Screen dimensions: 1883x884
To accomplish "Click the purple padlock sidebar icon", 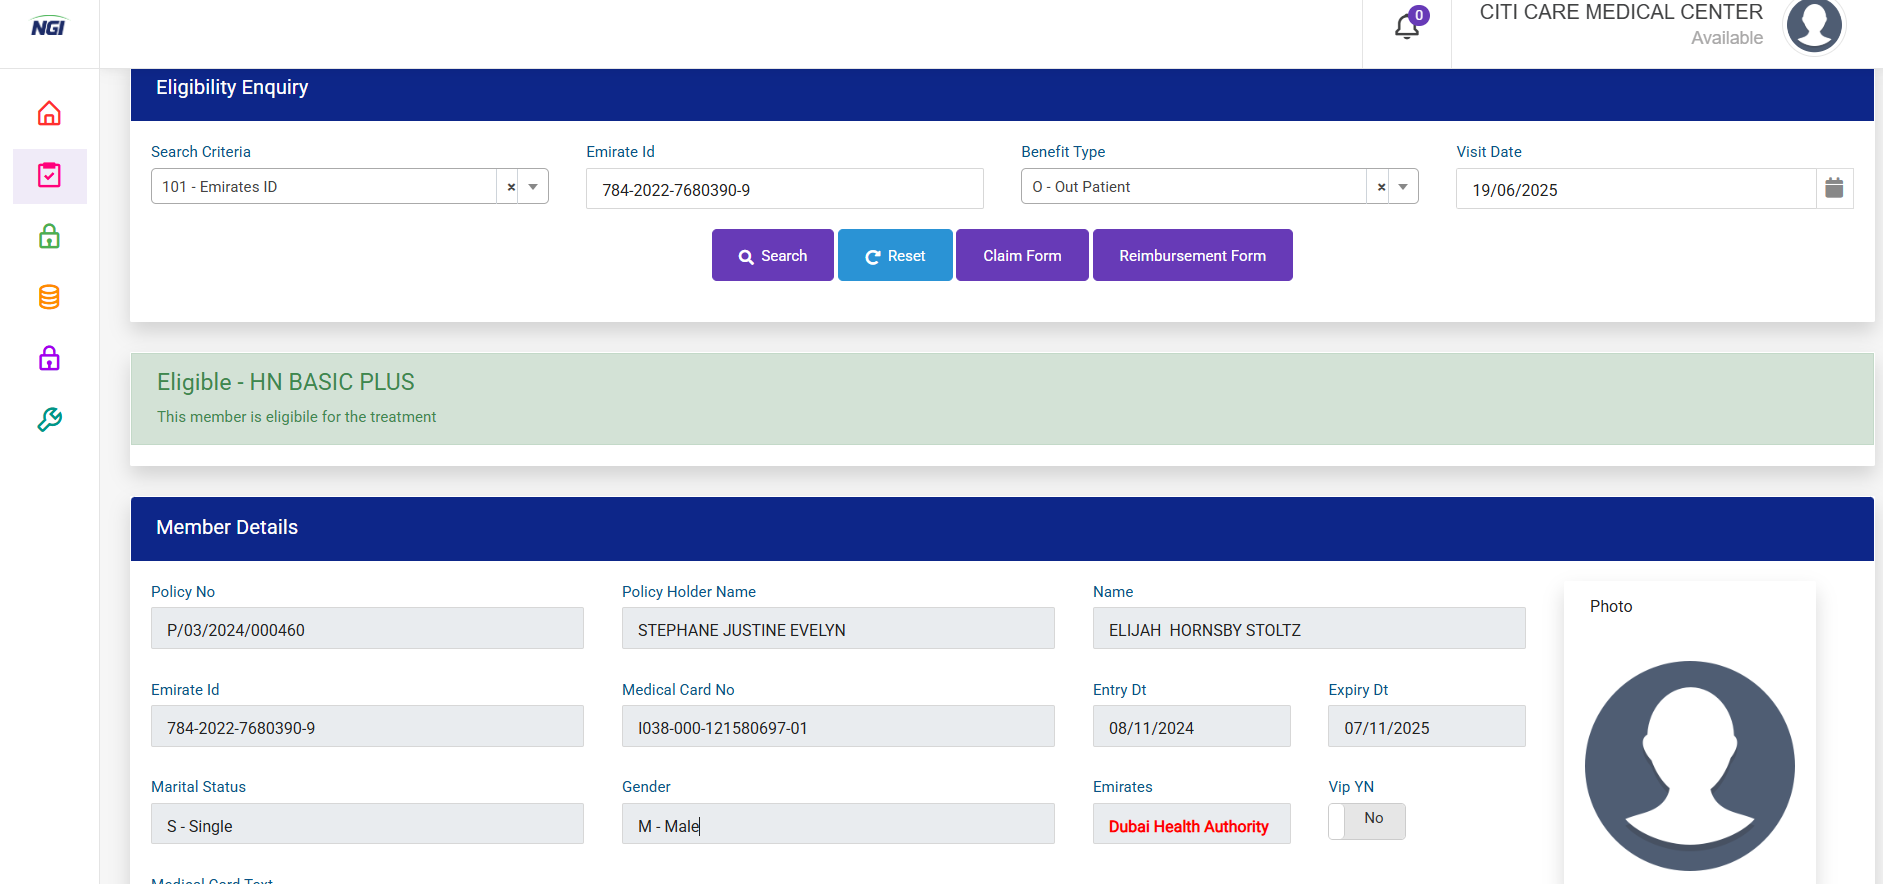I will (49, 358).
